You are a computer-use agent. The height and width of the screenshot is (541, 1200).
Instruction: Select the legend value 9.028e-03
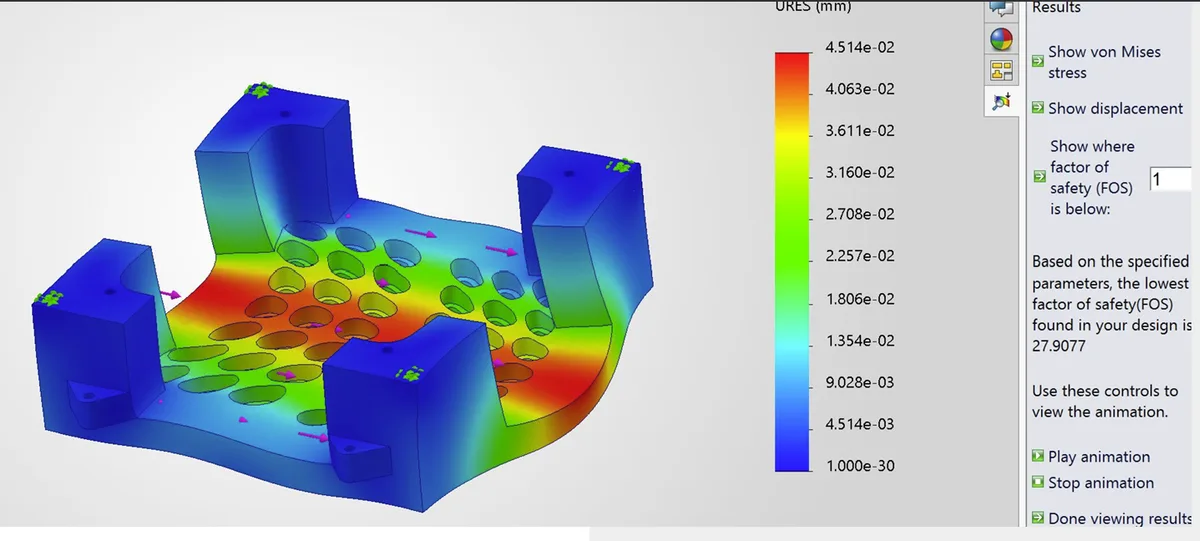[859, 383]
